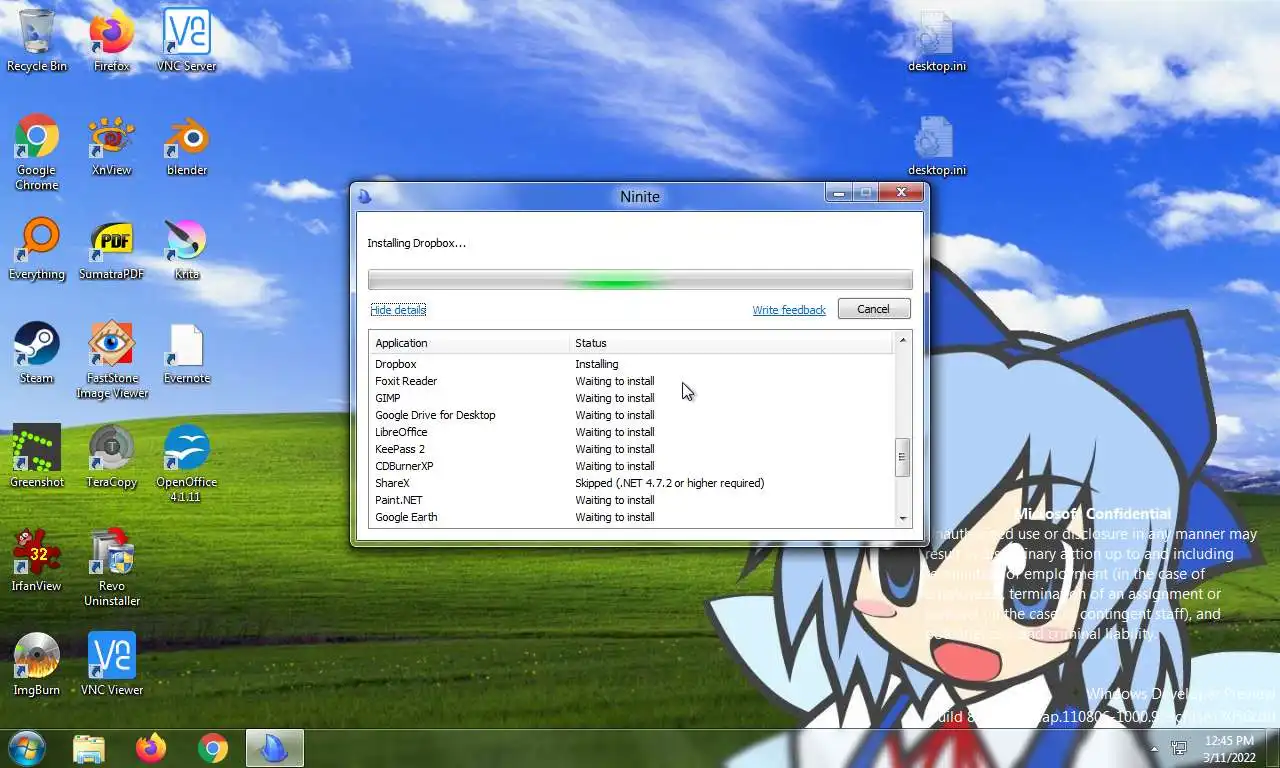The height and width of the screenshot is (768, 1280).
Task: Click the TeraCopy desktop shortcut
Action: point(112,457)
